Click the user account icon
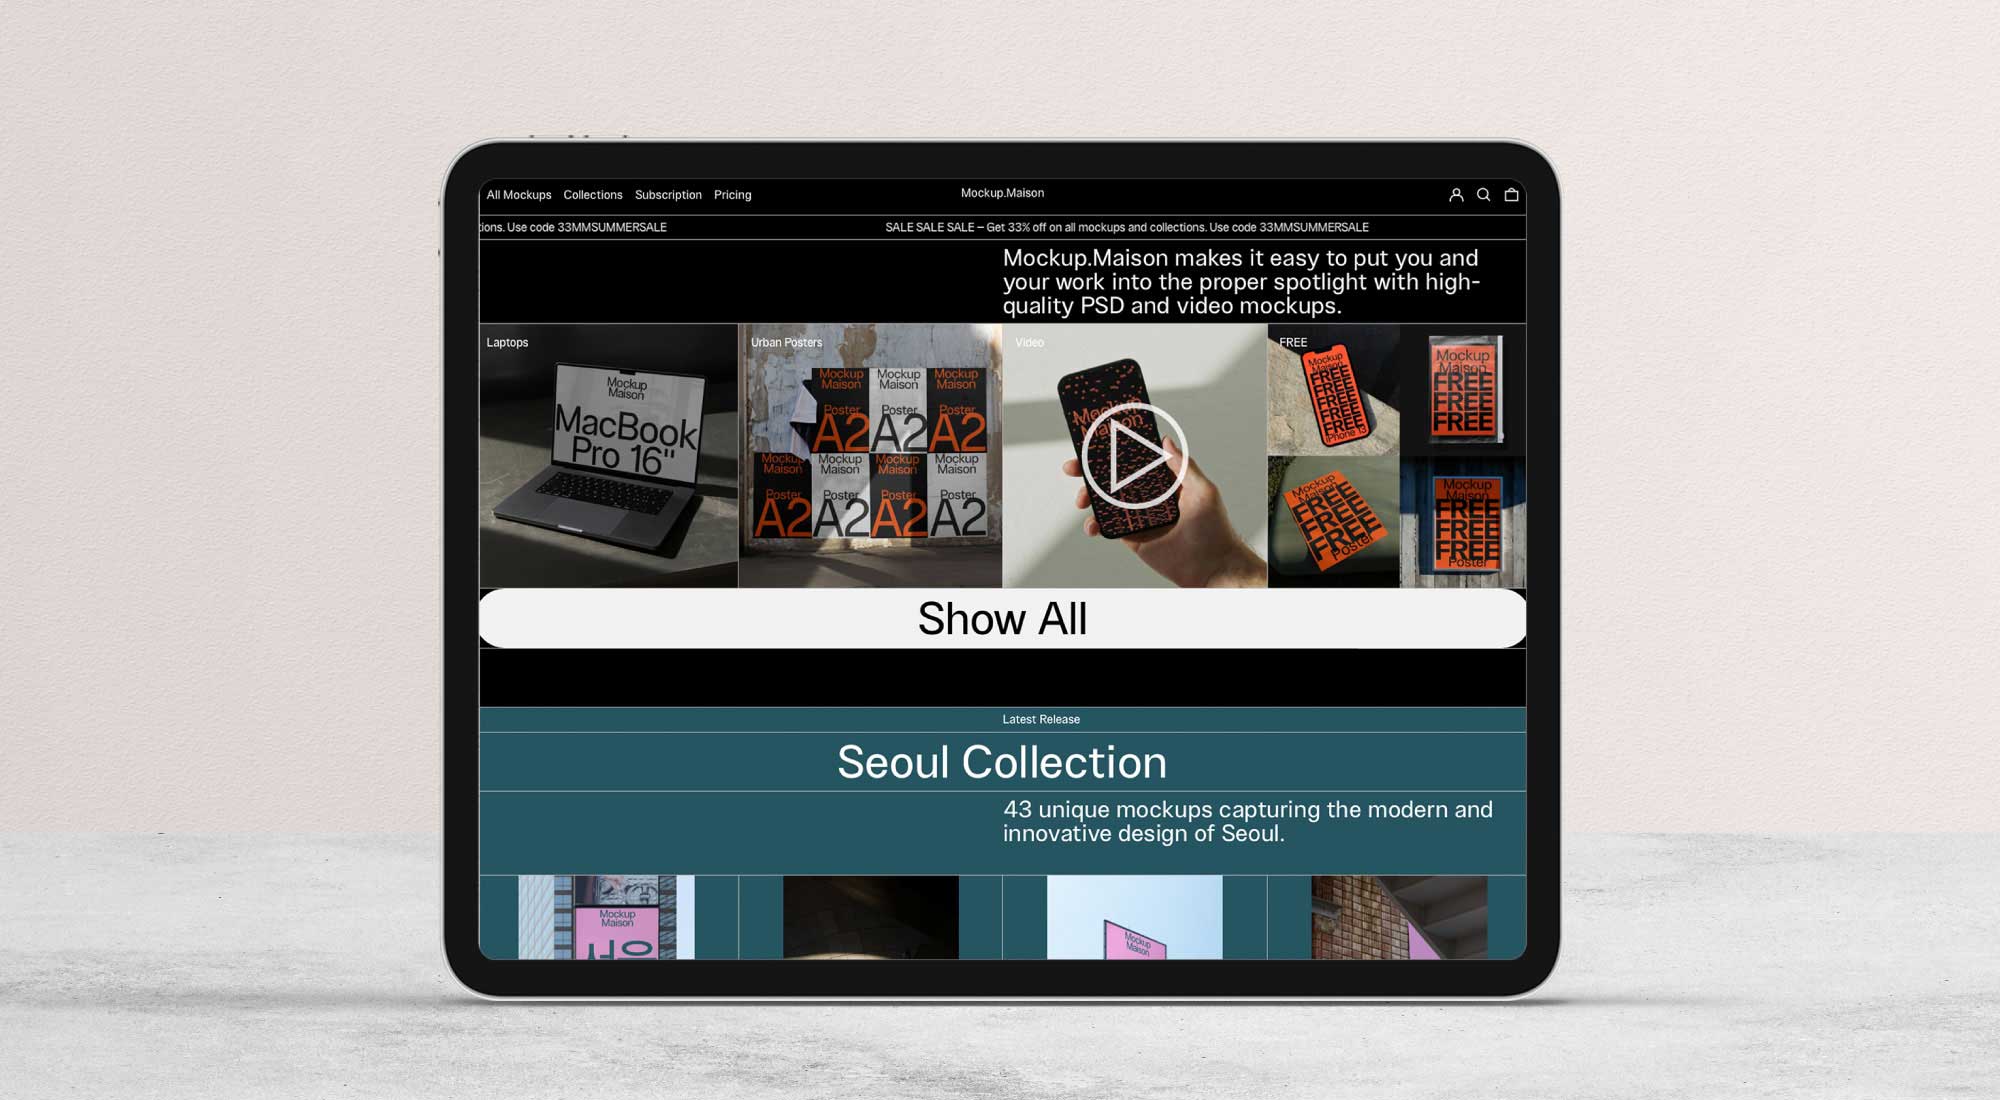The width and height of the screenshot is (2000, 1100). (1454, 194)
